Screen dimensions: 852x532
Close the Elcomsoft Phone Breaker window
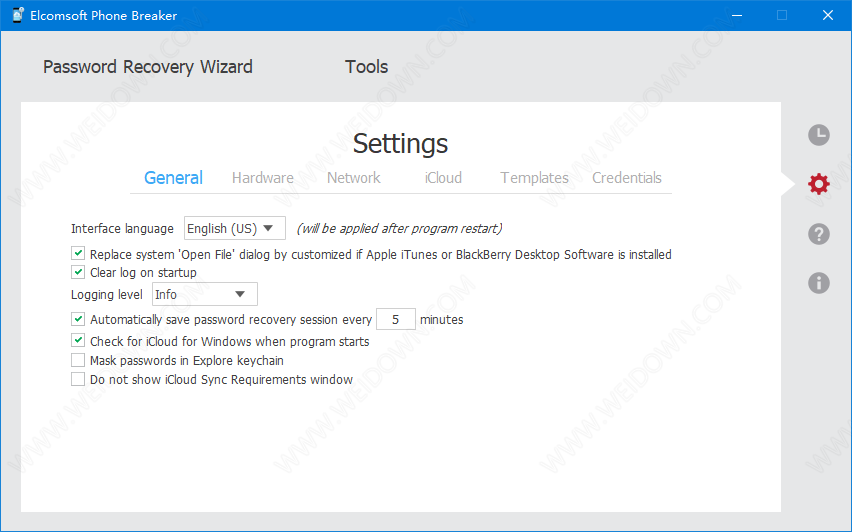828,15
